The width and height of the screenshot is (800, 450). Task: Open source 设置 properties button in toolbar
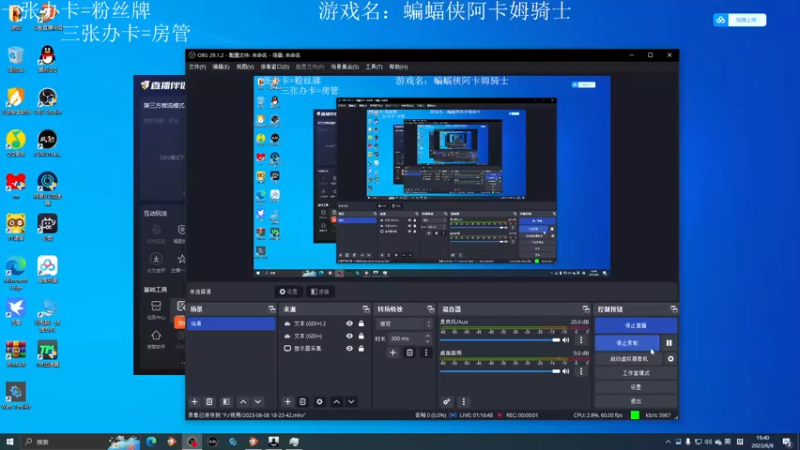pos(289,291)
